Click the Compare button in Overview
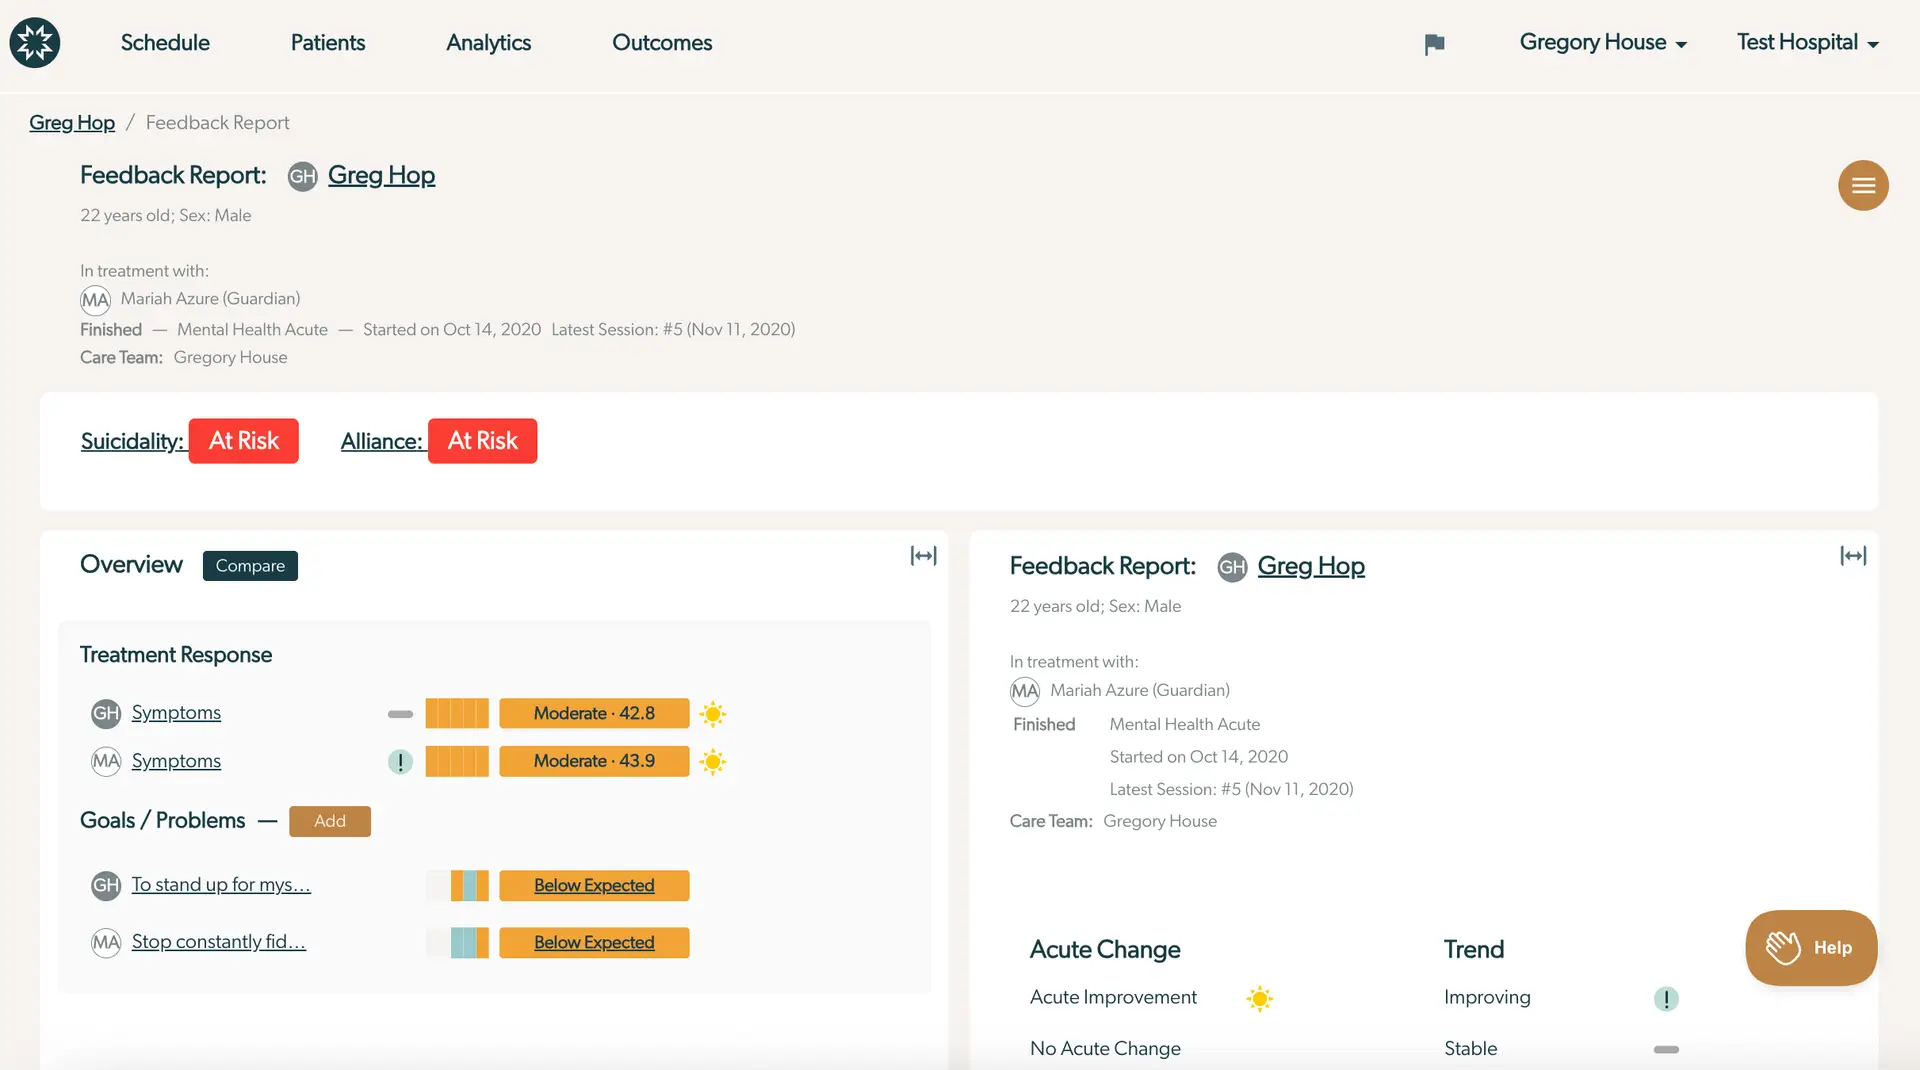The width and height of the screenshot is (1920, 1070). pyautogui.click(x=250, y=565)
